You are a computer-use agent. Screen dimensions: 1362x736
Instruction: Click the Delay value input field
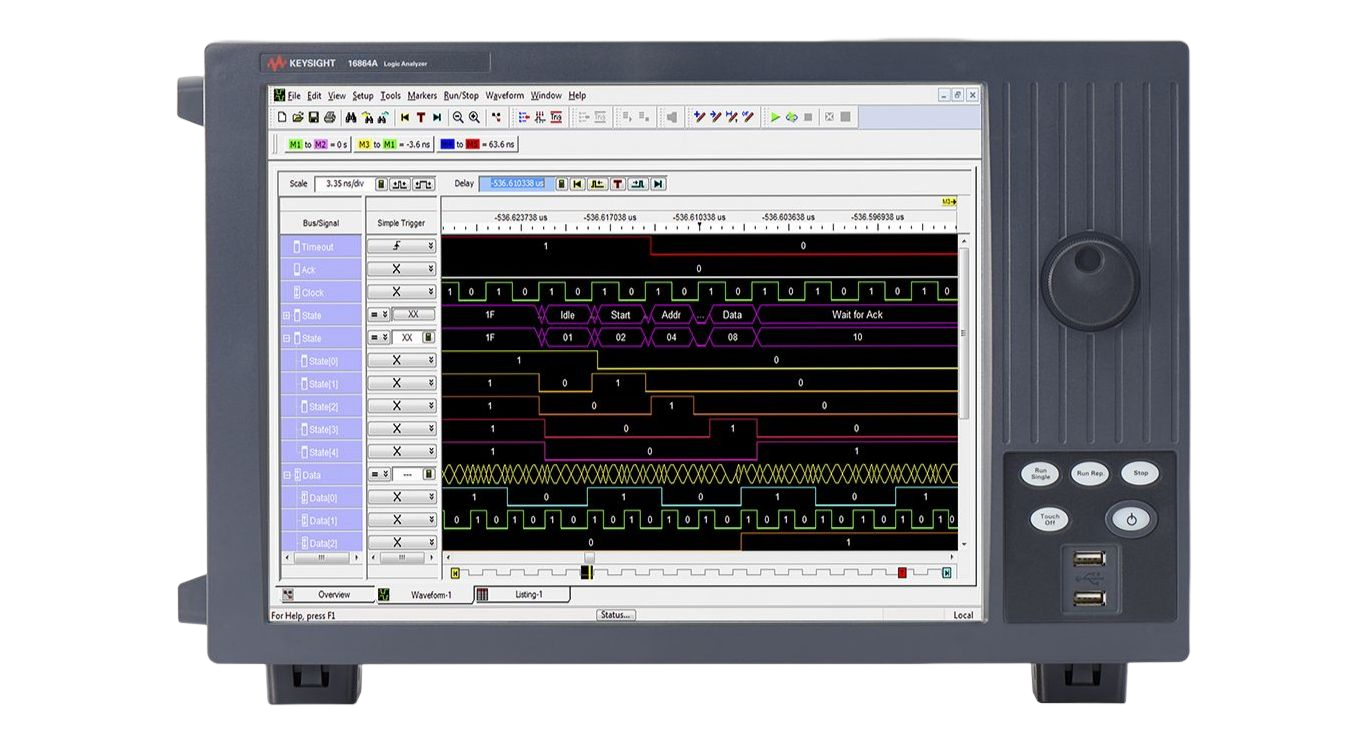[515, 184]
